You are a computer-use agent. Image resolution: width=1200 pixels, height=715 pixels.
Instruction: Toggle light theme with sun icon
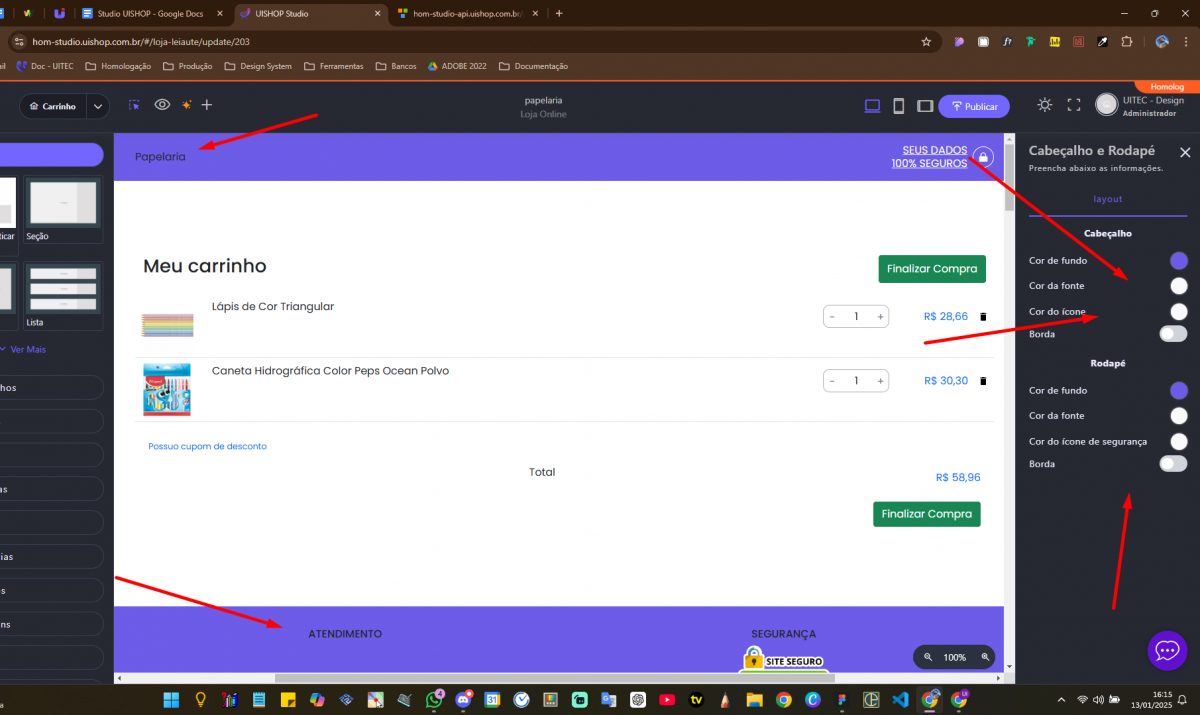[x=1044, y=105]
